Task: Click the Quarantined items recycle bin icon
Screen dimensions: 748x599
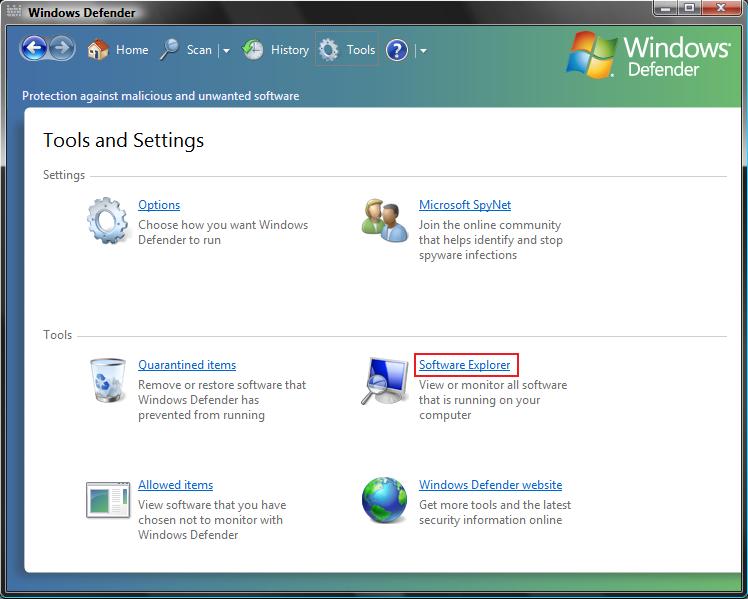Action: 108,380
